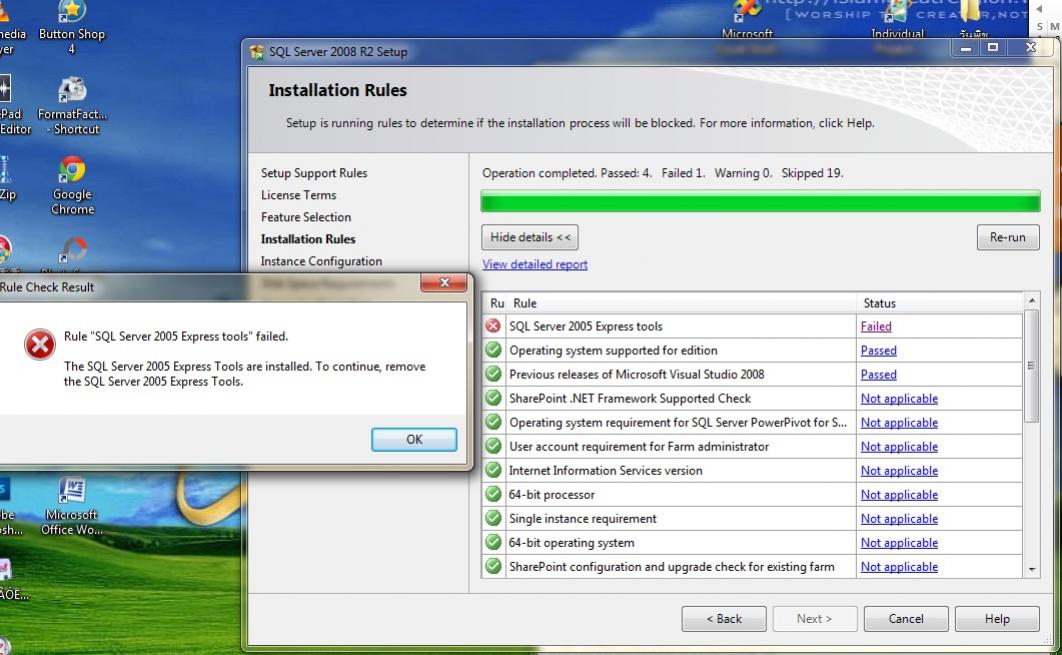Open Button Shop 4 desktop icon
This screenshot has height=655, width=1062.
pos(72,27)
